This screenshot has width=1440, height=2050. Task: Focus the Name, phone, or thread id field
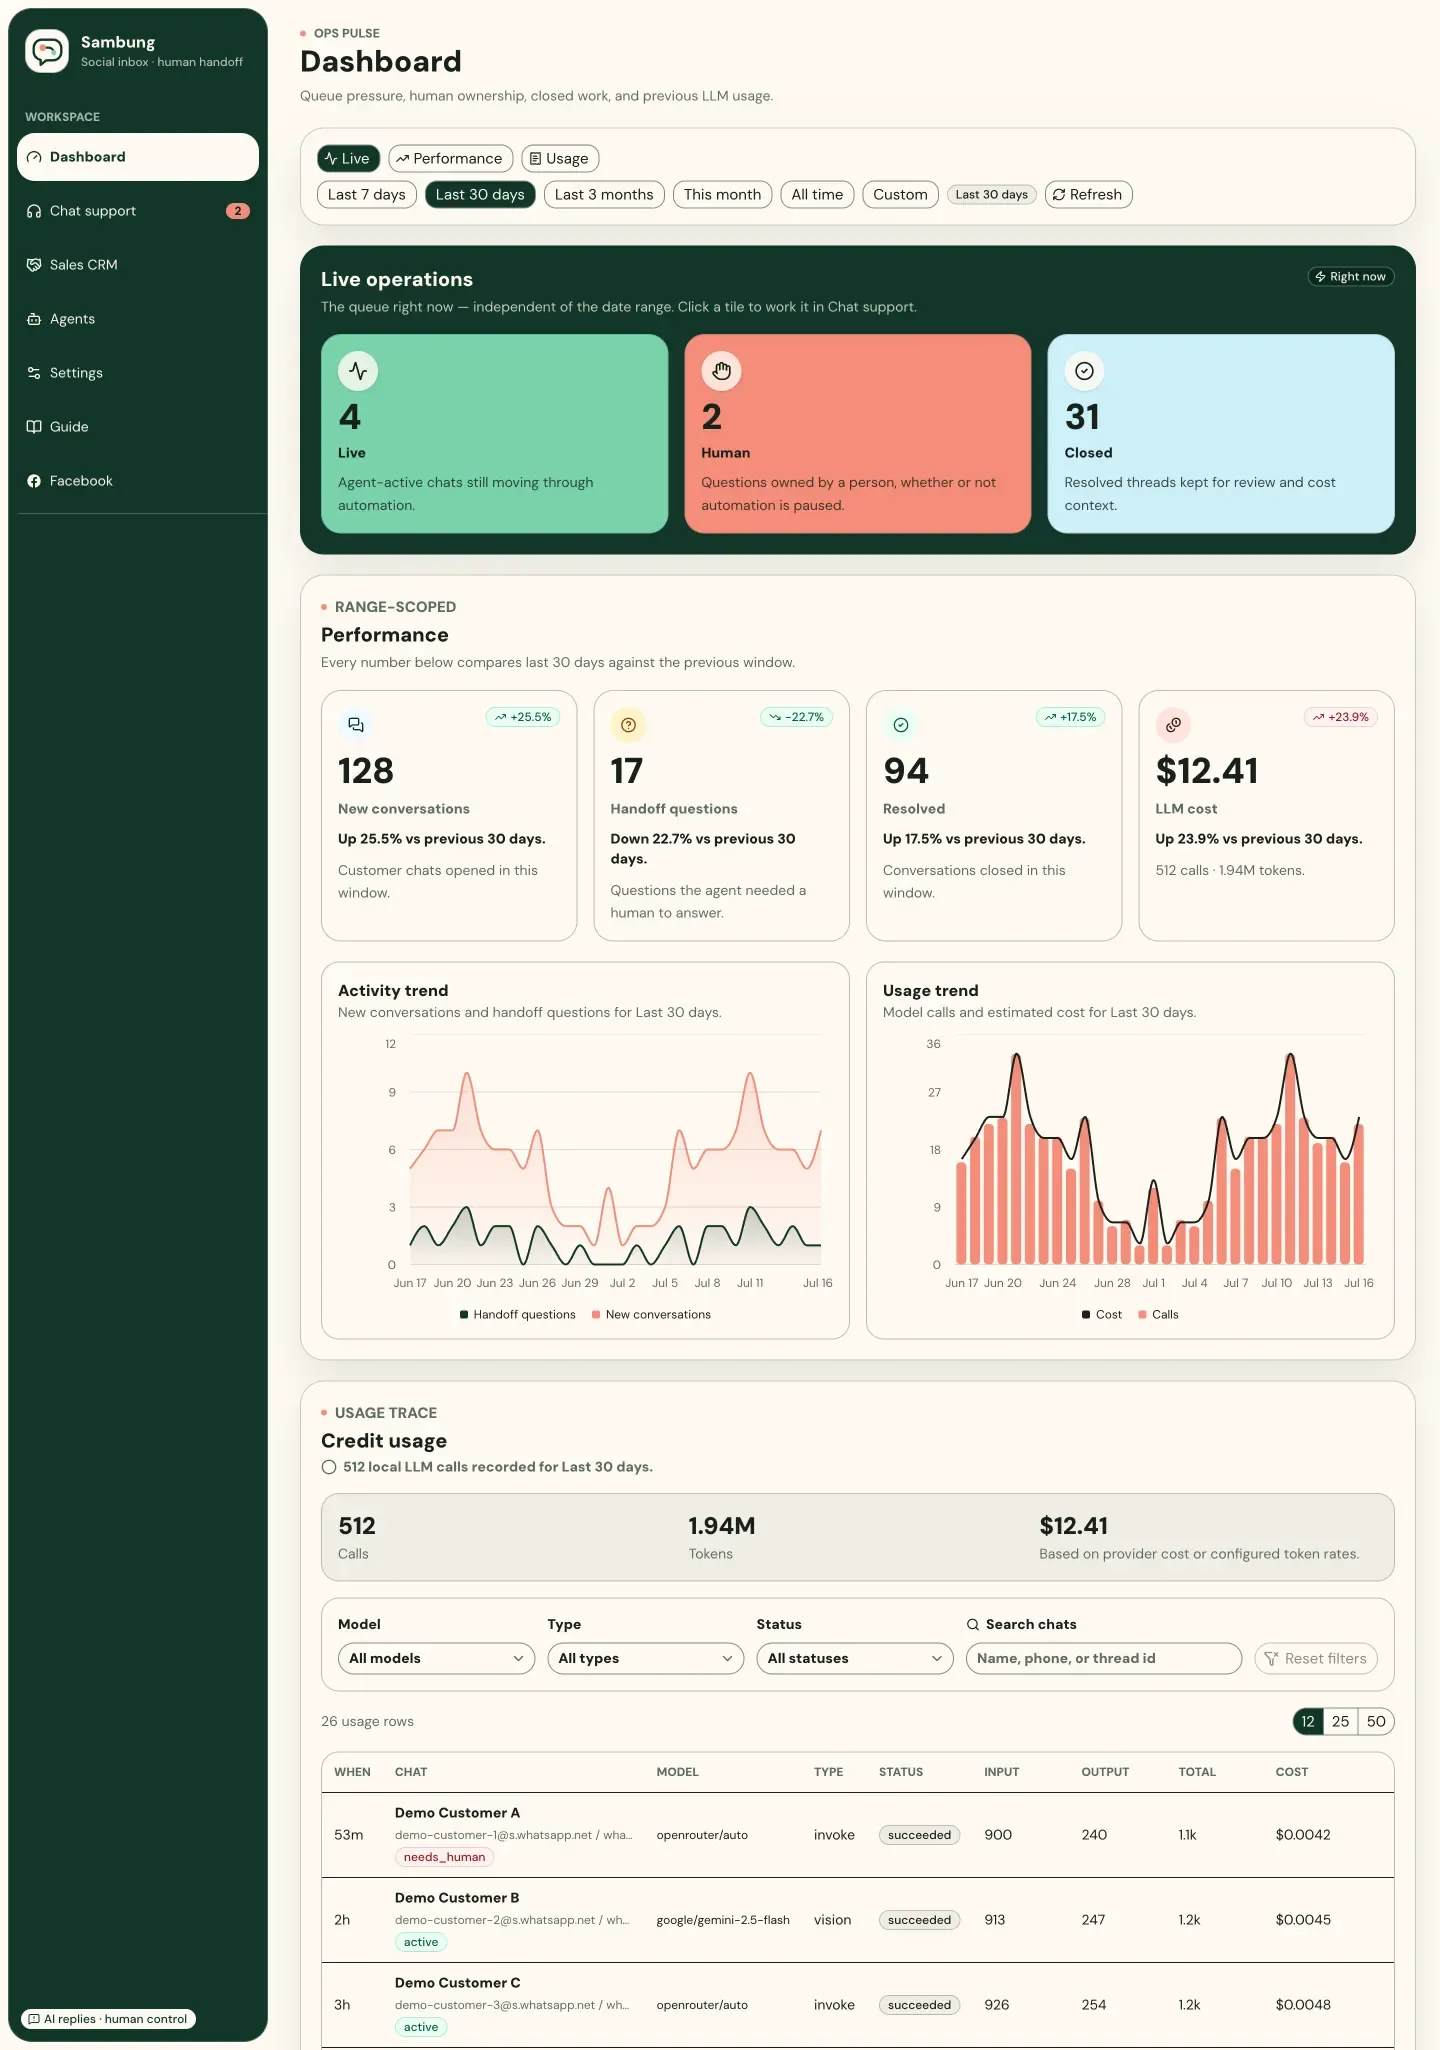[x=1104, y=1658]
